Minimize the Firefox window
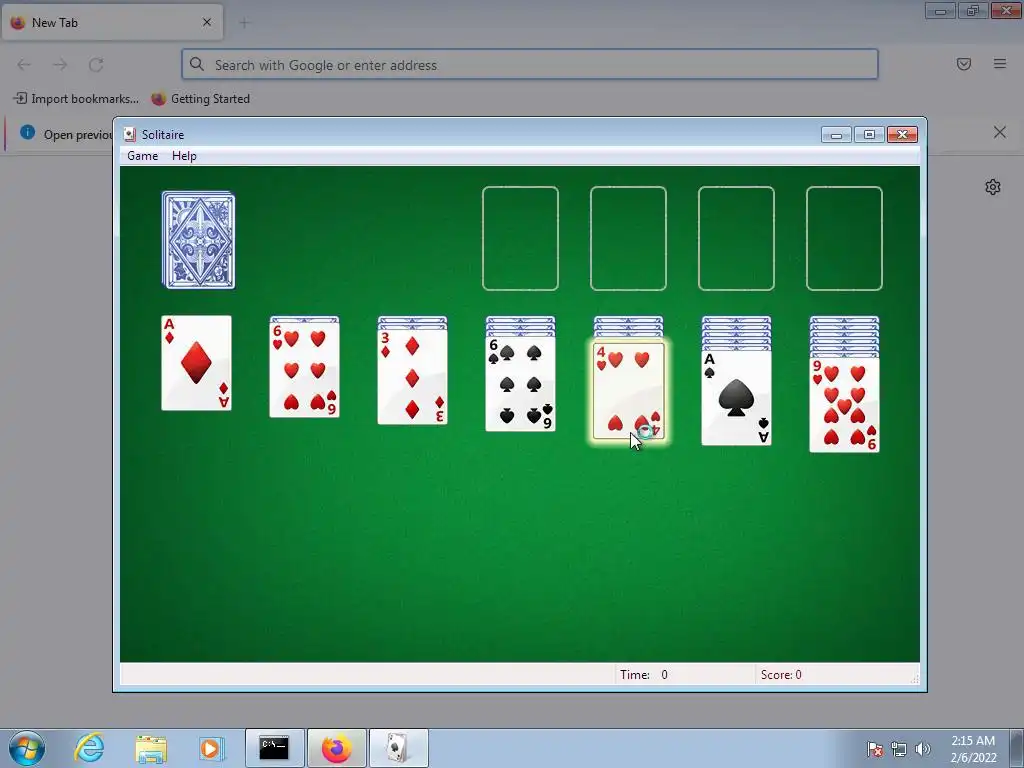 (x=940, y=10)
